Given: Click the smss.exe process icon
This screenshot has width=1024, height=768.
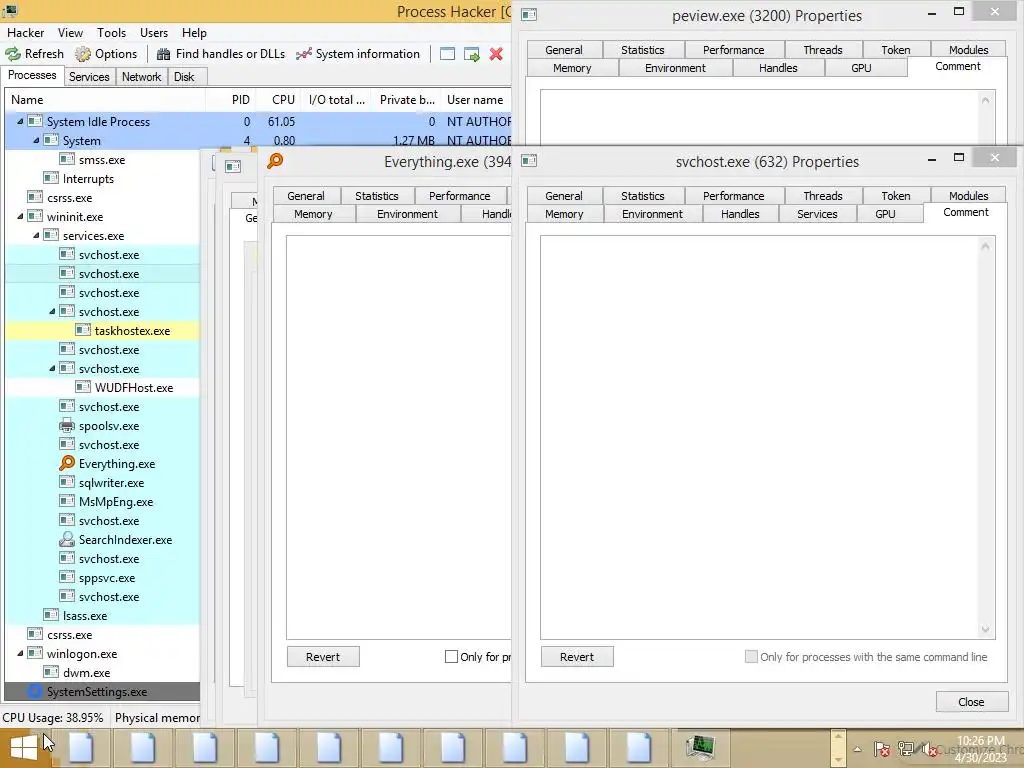Looking at the screenshot, I should tap(67, 159).
